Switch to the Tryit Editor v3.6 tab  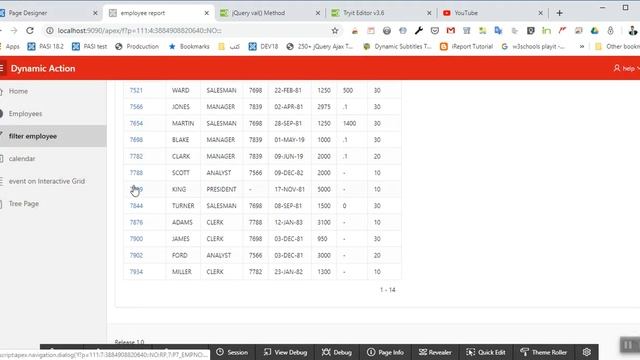pyautogui.click(x=380, y=13)
